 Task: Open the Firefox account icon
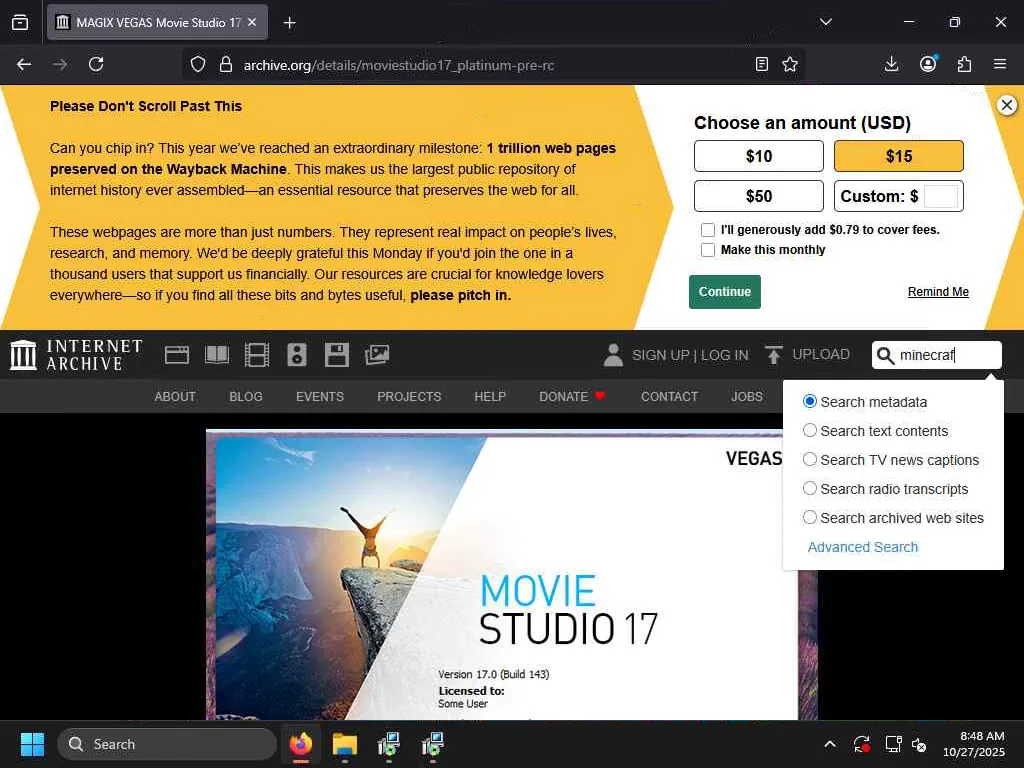(928, 64)
